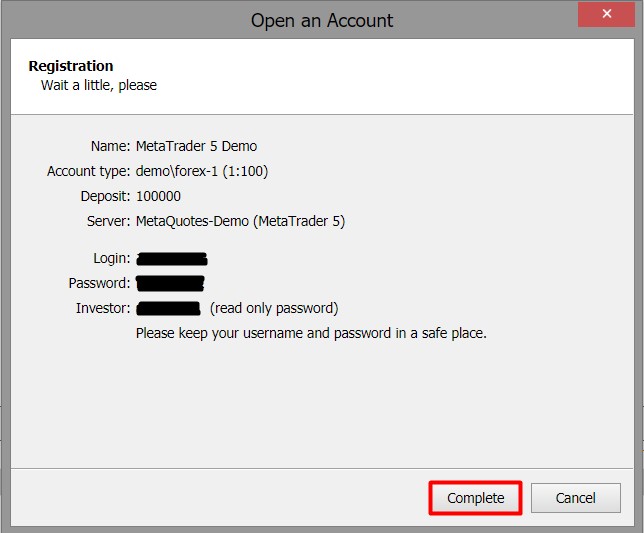This screenshot has width=644, height=533.
Task: Click the Cancel button
Action: point(575,498)
